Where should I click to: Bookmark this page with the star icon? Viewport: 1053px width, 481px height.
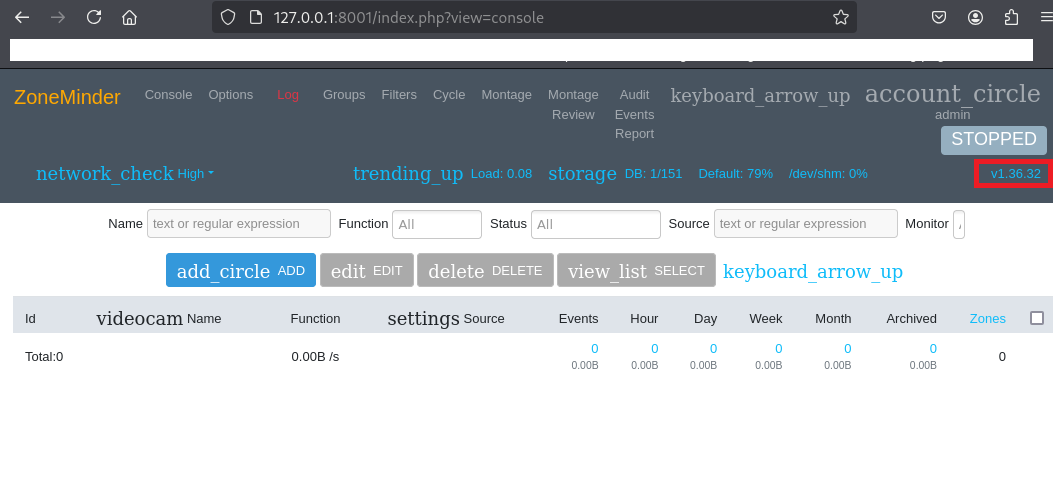[840, 17]
